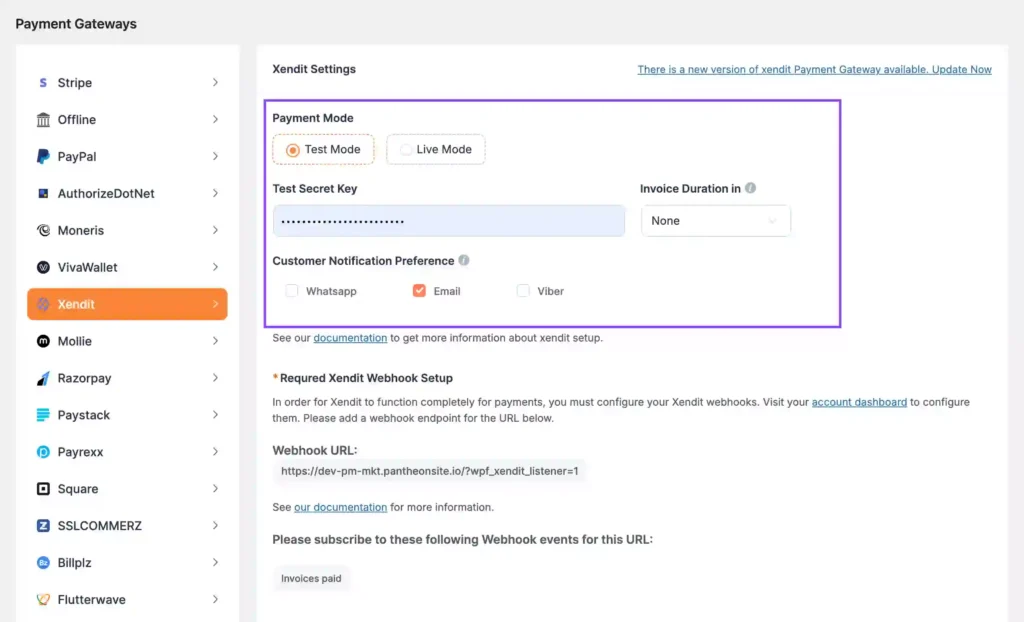Select the Test Mode radio button
1024x622 pixels.
click(293, 150)
